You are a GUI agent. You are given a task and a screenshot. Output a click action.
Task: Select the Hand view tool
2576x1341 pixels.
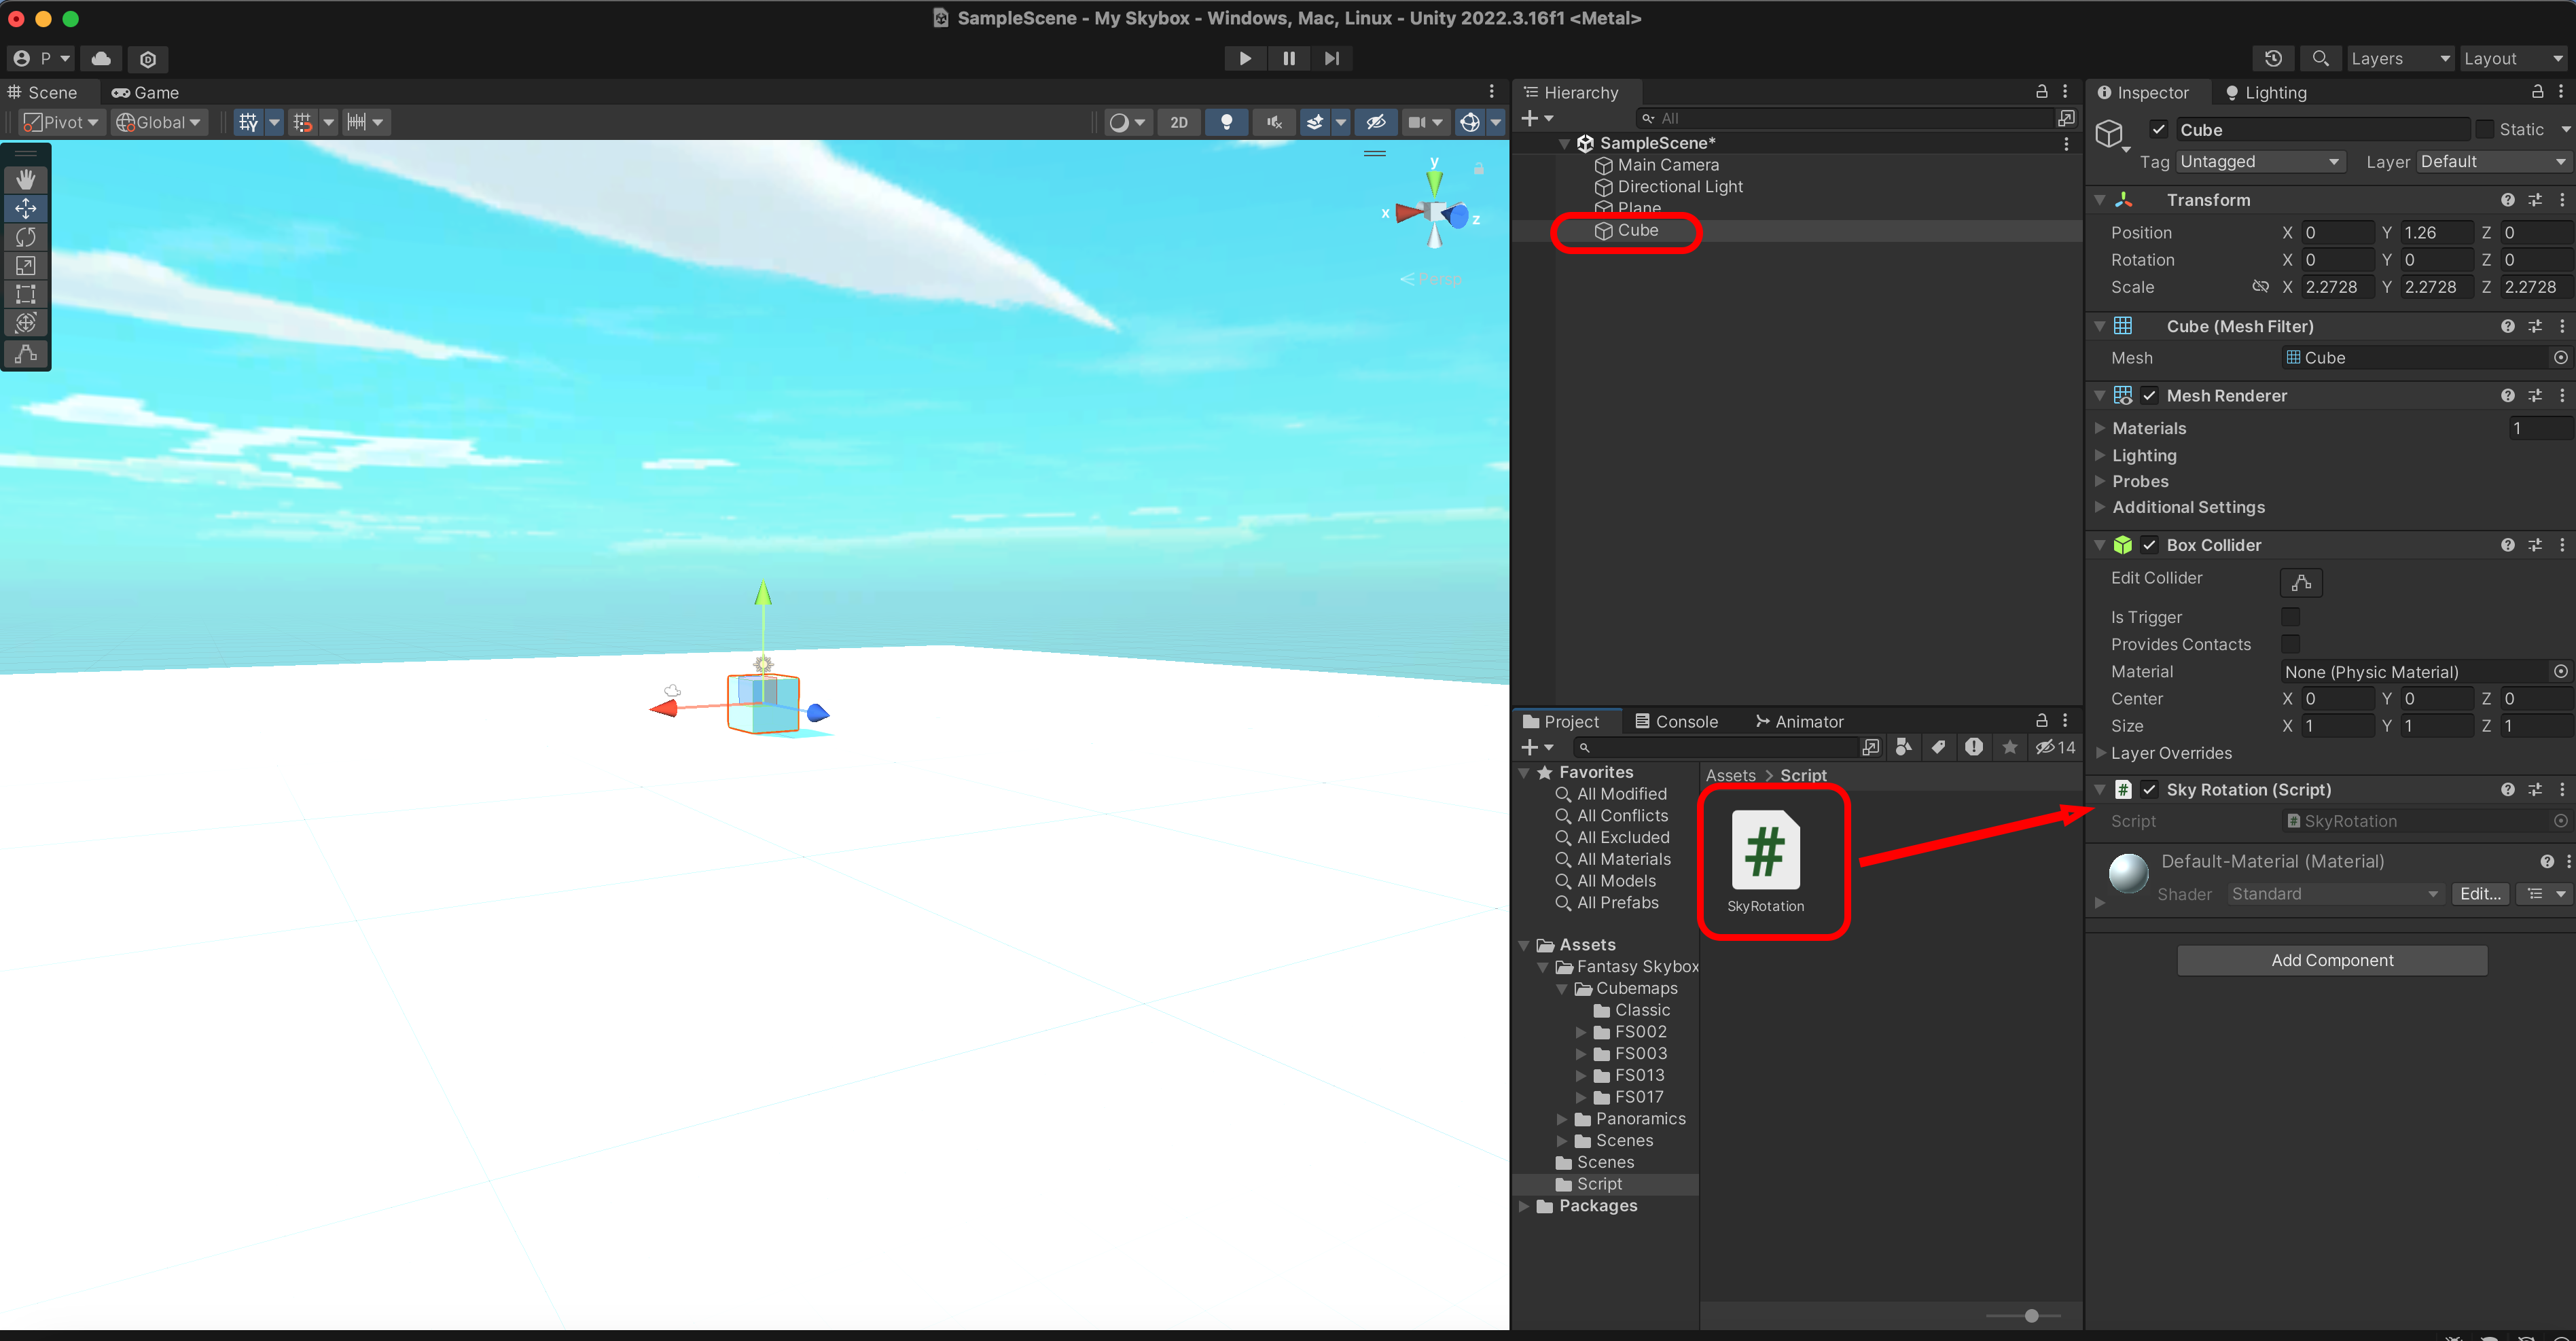pos(26,179)
